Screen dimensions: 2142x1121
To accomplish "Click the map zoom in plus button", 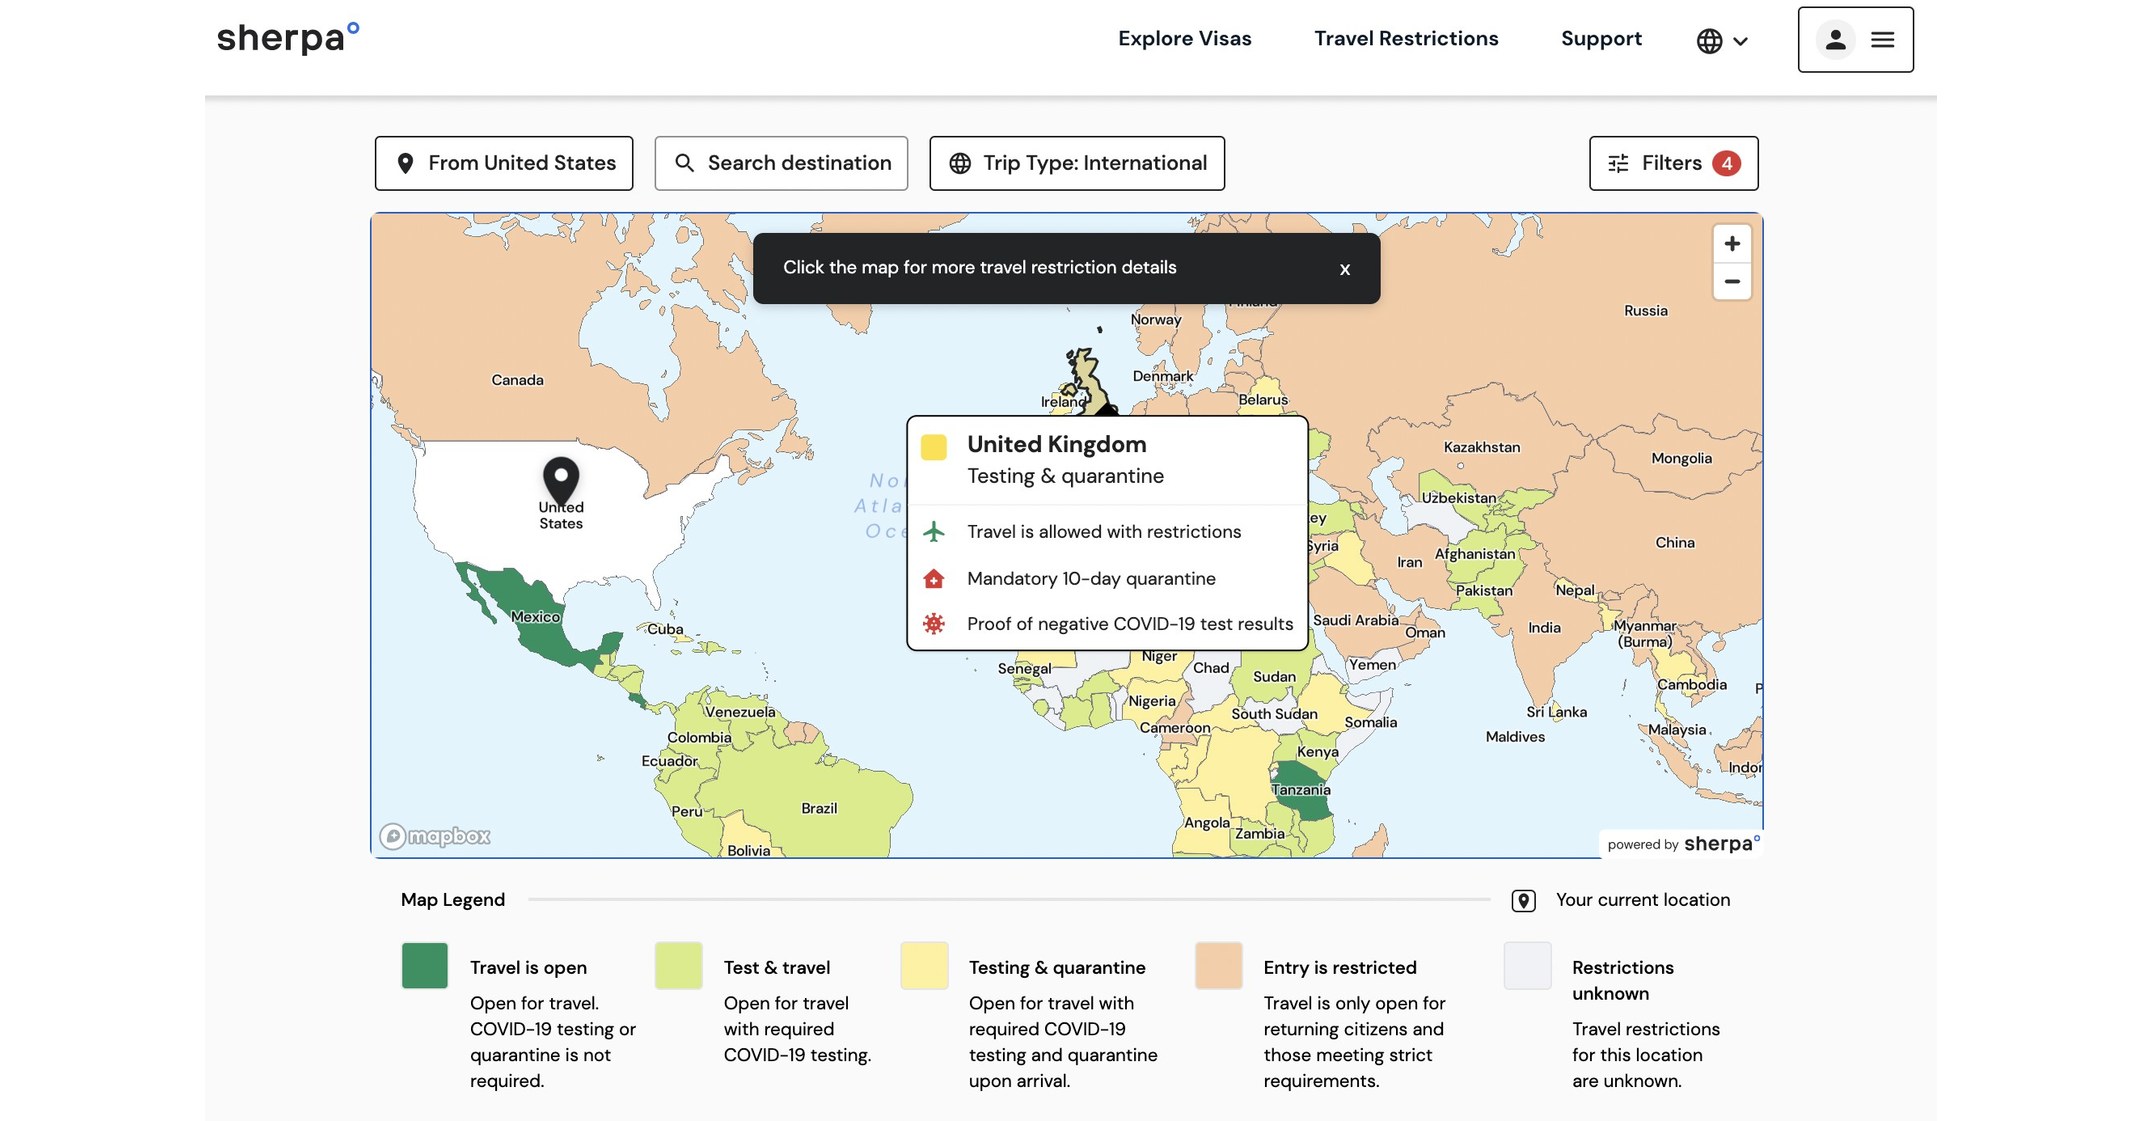I will coord(1731,244).
